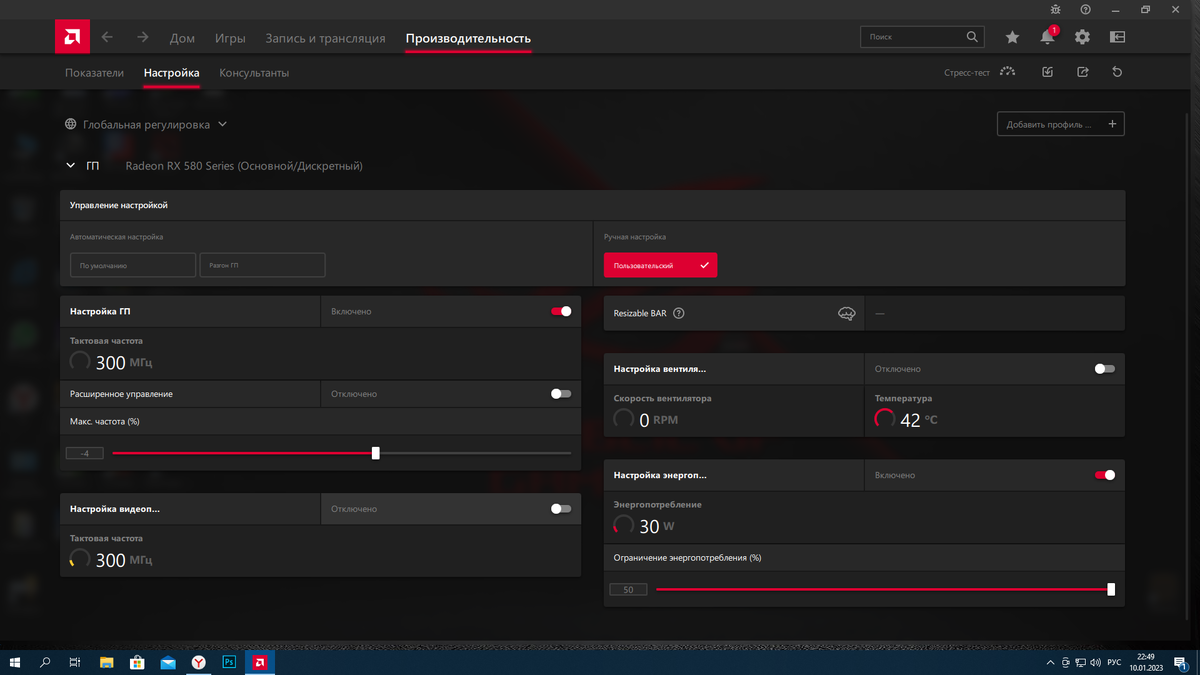The height and width of the screenshot is (675, 1200).
Task: Select Пользовательский manual tuning
Action: pyautogui.click(x=660, y=265)
